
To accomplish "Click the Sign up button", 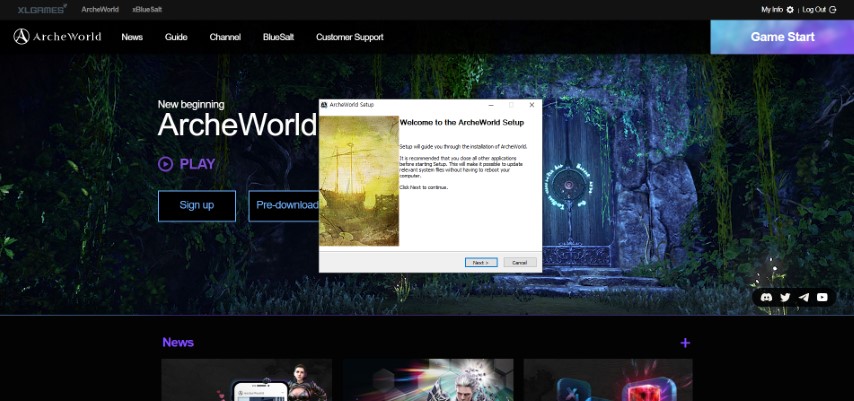I will (197, 205).
